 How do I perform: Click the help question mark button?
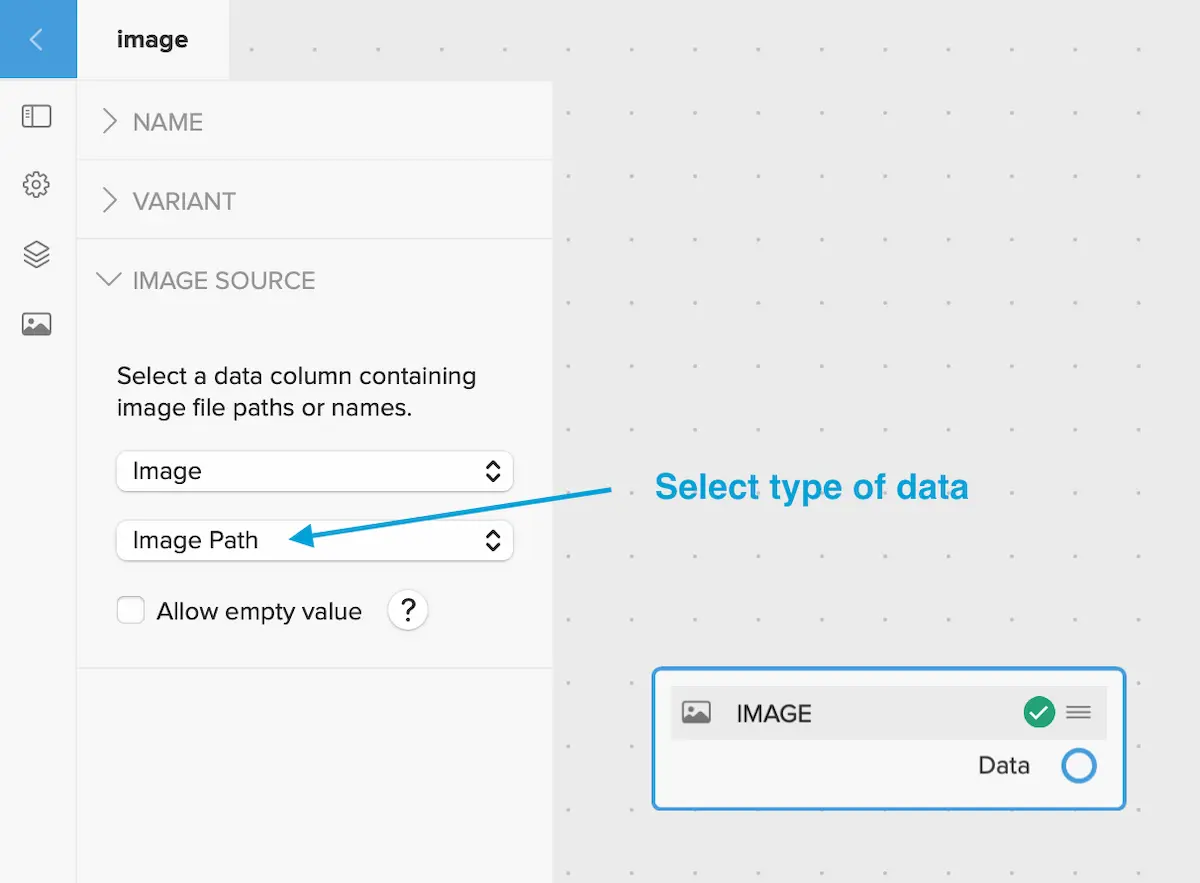coord(408,610)
